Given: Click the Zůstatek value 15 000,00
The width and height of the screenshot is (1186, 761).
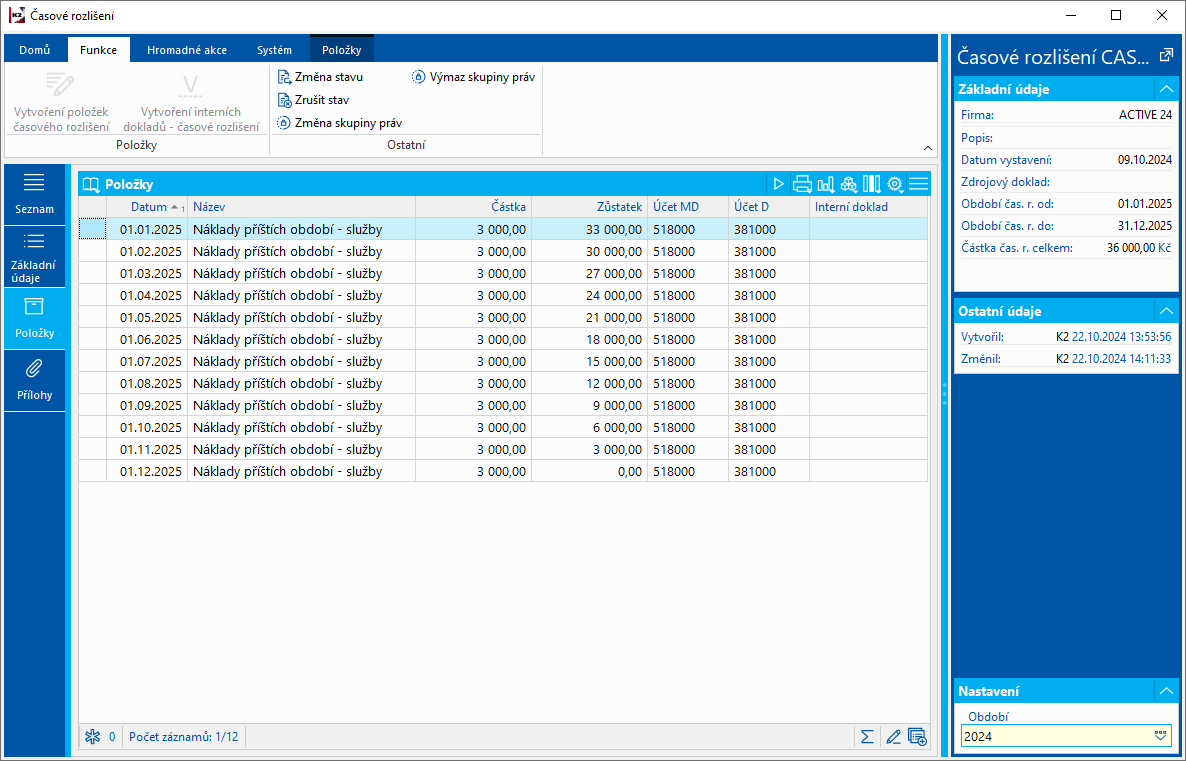Looking at the screenshot, I should [613, 361].
